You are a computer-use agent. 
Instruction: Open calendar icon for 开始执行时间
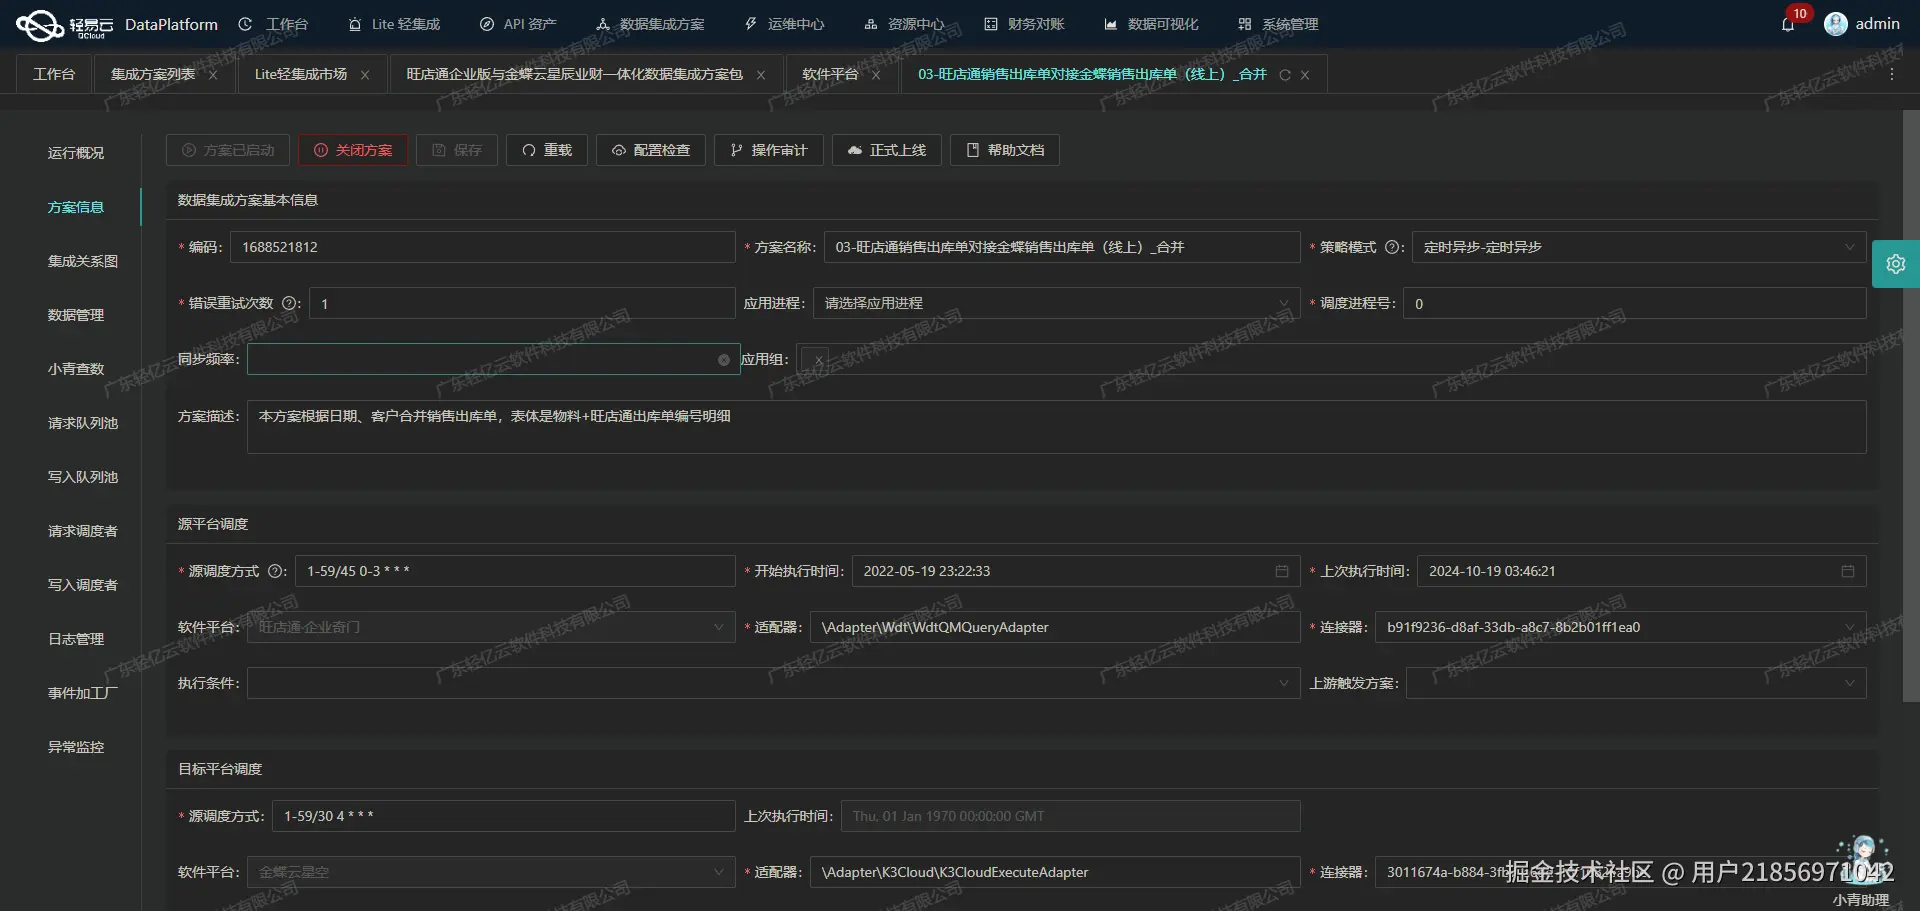click(x=1282, y=571)
